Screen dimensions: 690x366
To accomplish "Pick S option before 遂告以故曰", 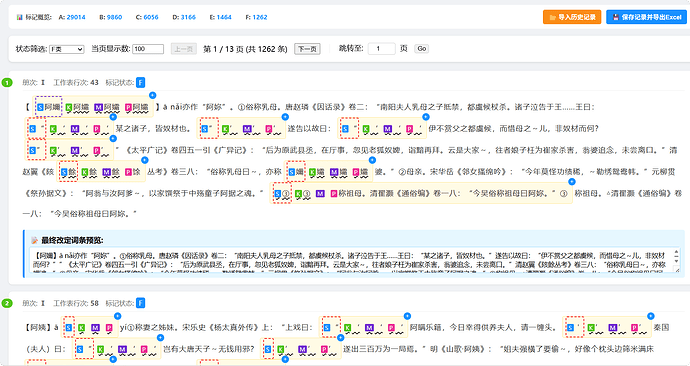I will click(x=208, y=128).
